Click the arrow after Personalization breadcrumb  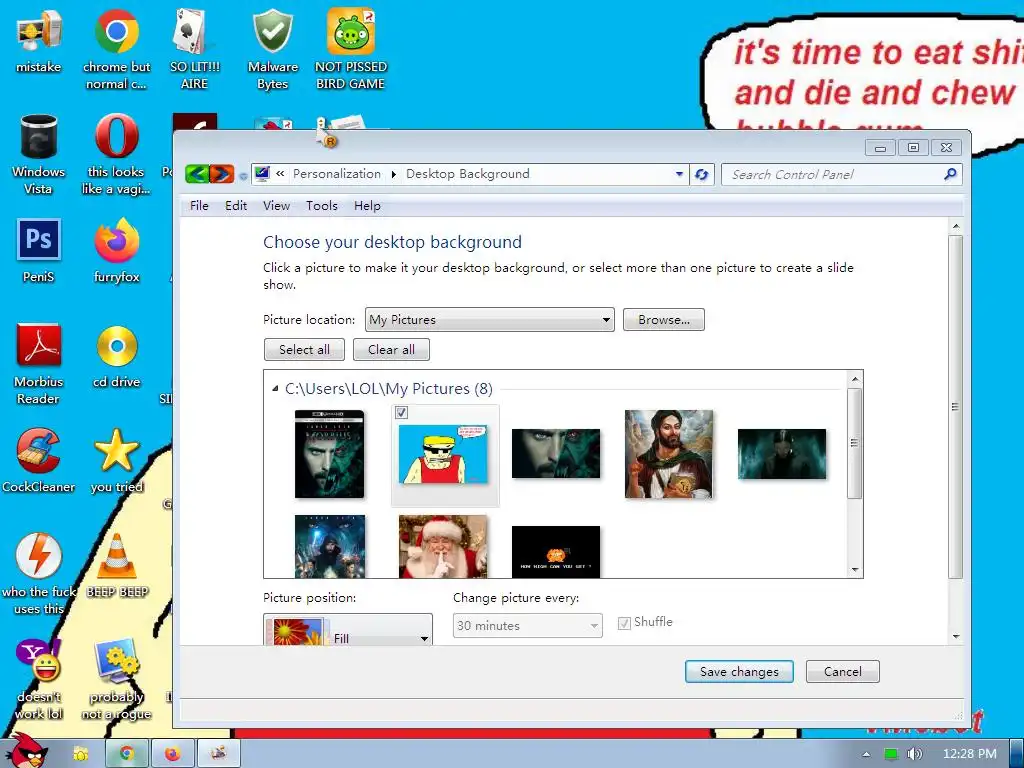(x=394, y=174)
